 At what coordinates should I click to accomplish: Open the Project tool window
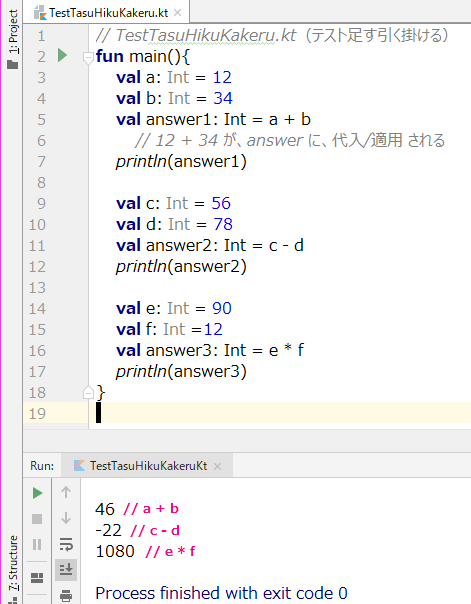pyautogui.click(x=13, y=39)
